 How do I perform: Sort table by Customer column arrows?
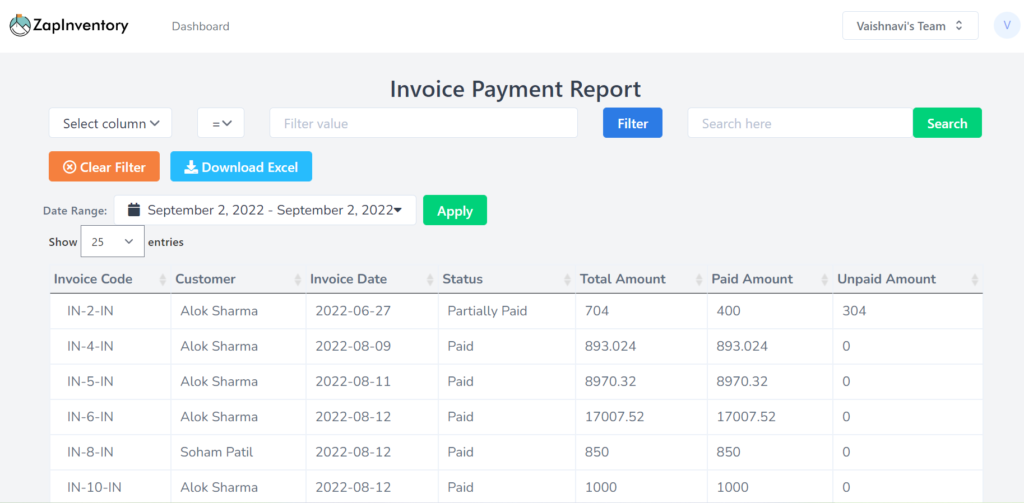(x=297, y=279)
